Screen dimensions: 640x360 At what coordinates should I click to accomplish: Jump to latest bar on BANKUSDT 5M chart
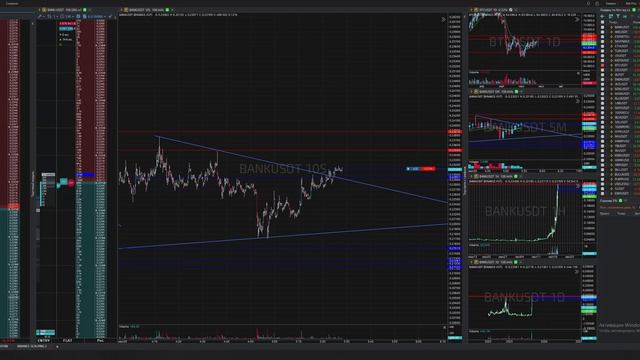coord(577,101)
